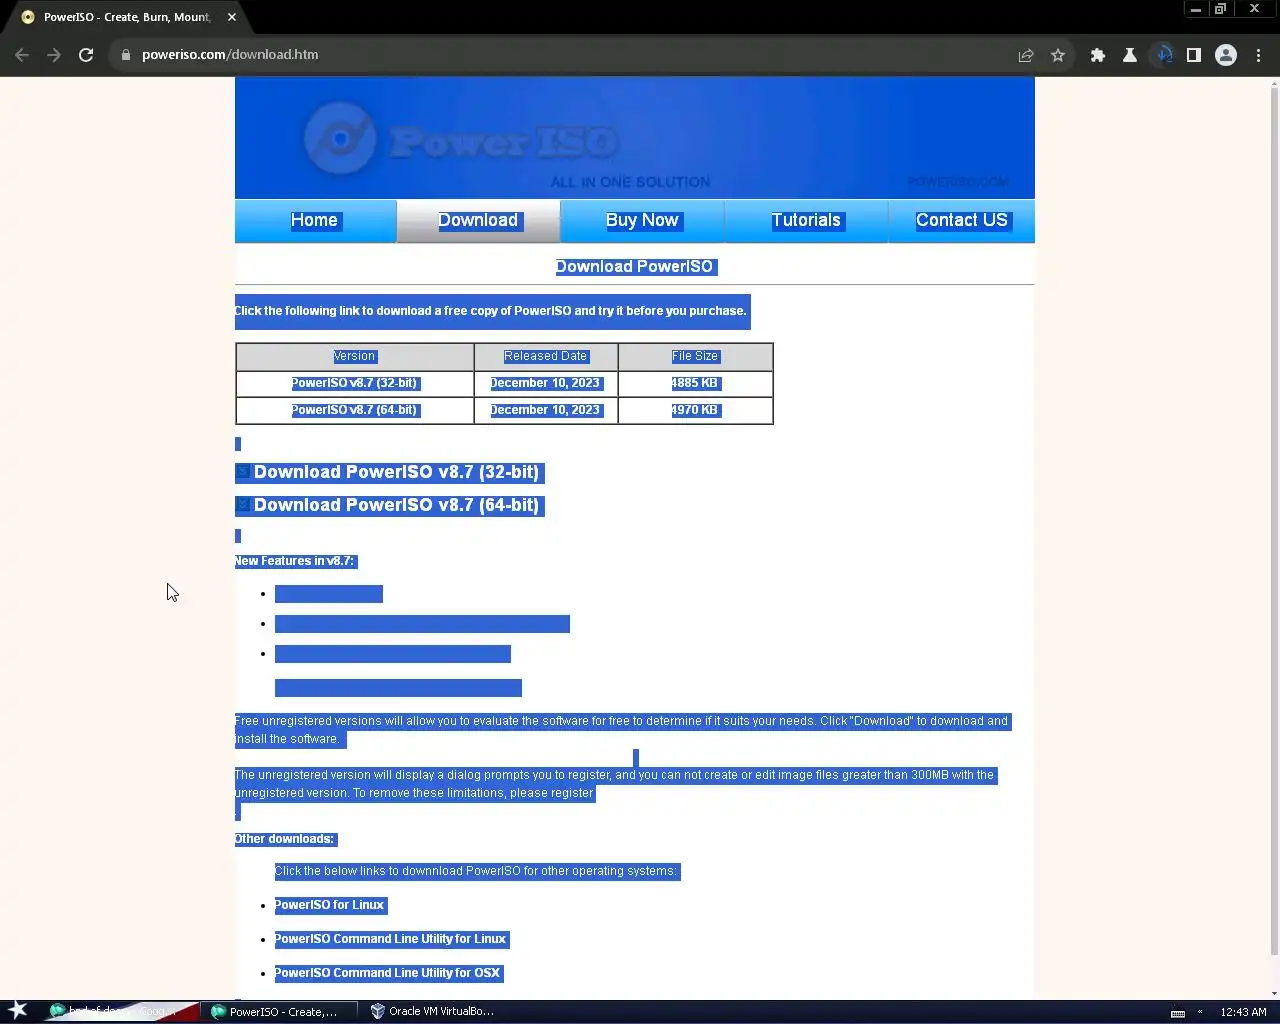Viewport: 1280px width, 1024px height.
Task: Click the '4970 KB' file size cell
Action: pos(695,410)
